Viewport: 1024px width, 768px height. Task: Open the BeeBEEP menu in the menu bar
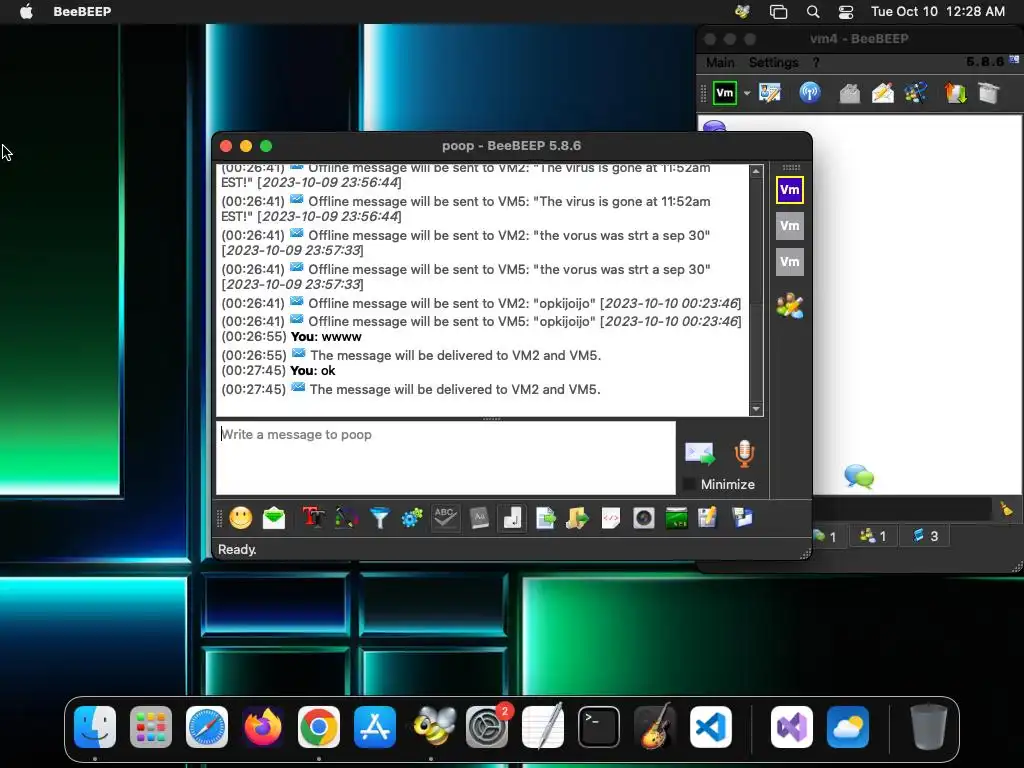pyautogui.click(x=82, y=12)
